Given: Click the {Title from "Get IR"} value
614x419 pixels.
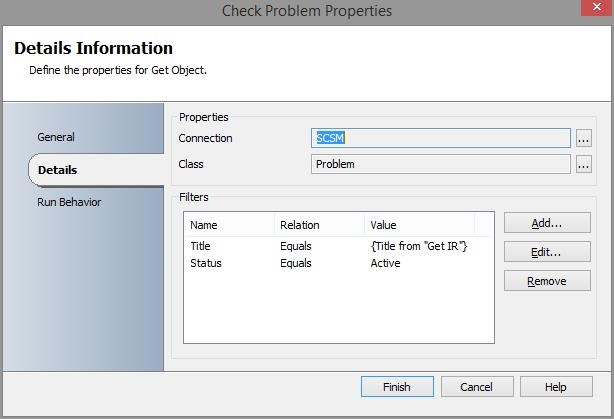Looking at the screenshot, I should [x=418, y=246].
